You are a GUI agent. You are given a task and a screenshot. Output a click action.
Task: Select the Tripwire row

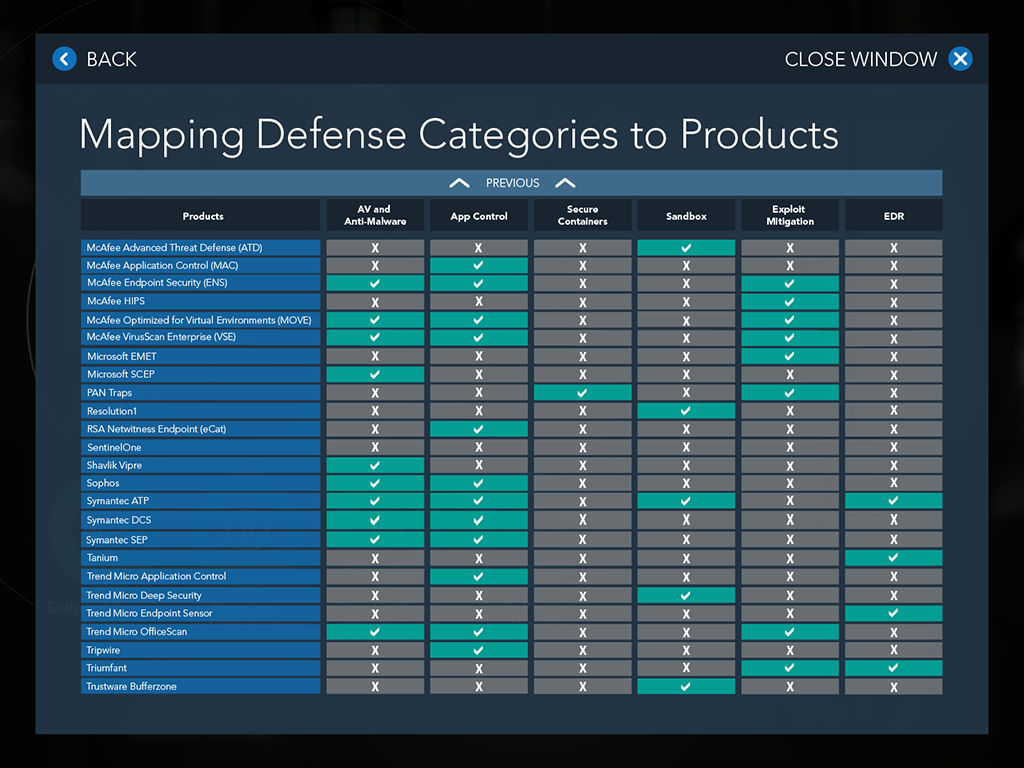(x=200, y=650)
